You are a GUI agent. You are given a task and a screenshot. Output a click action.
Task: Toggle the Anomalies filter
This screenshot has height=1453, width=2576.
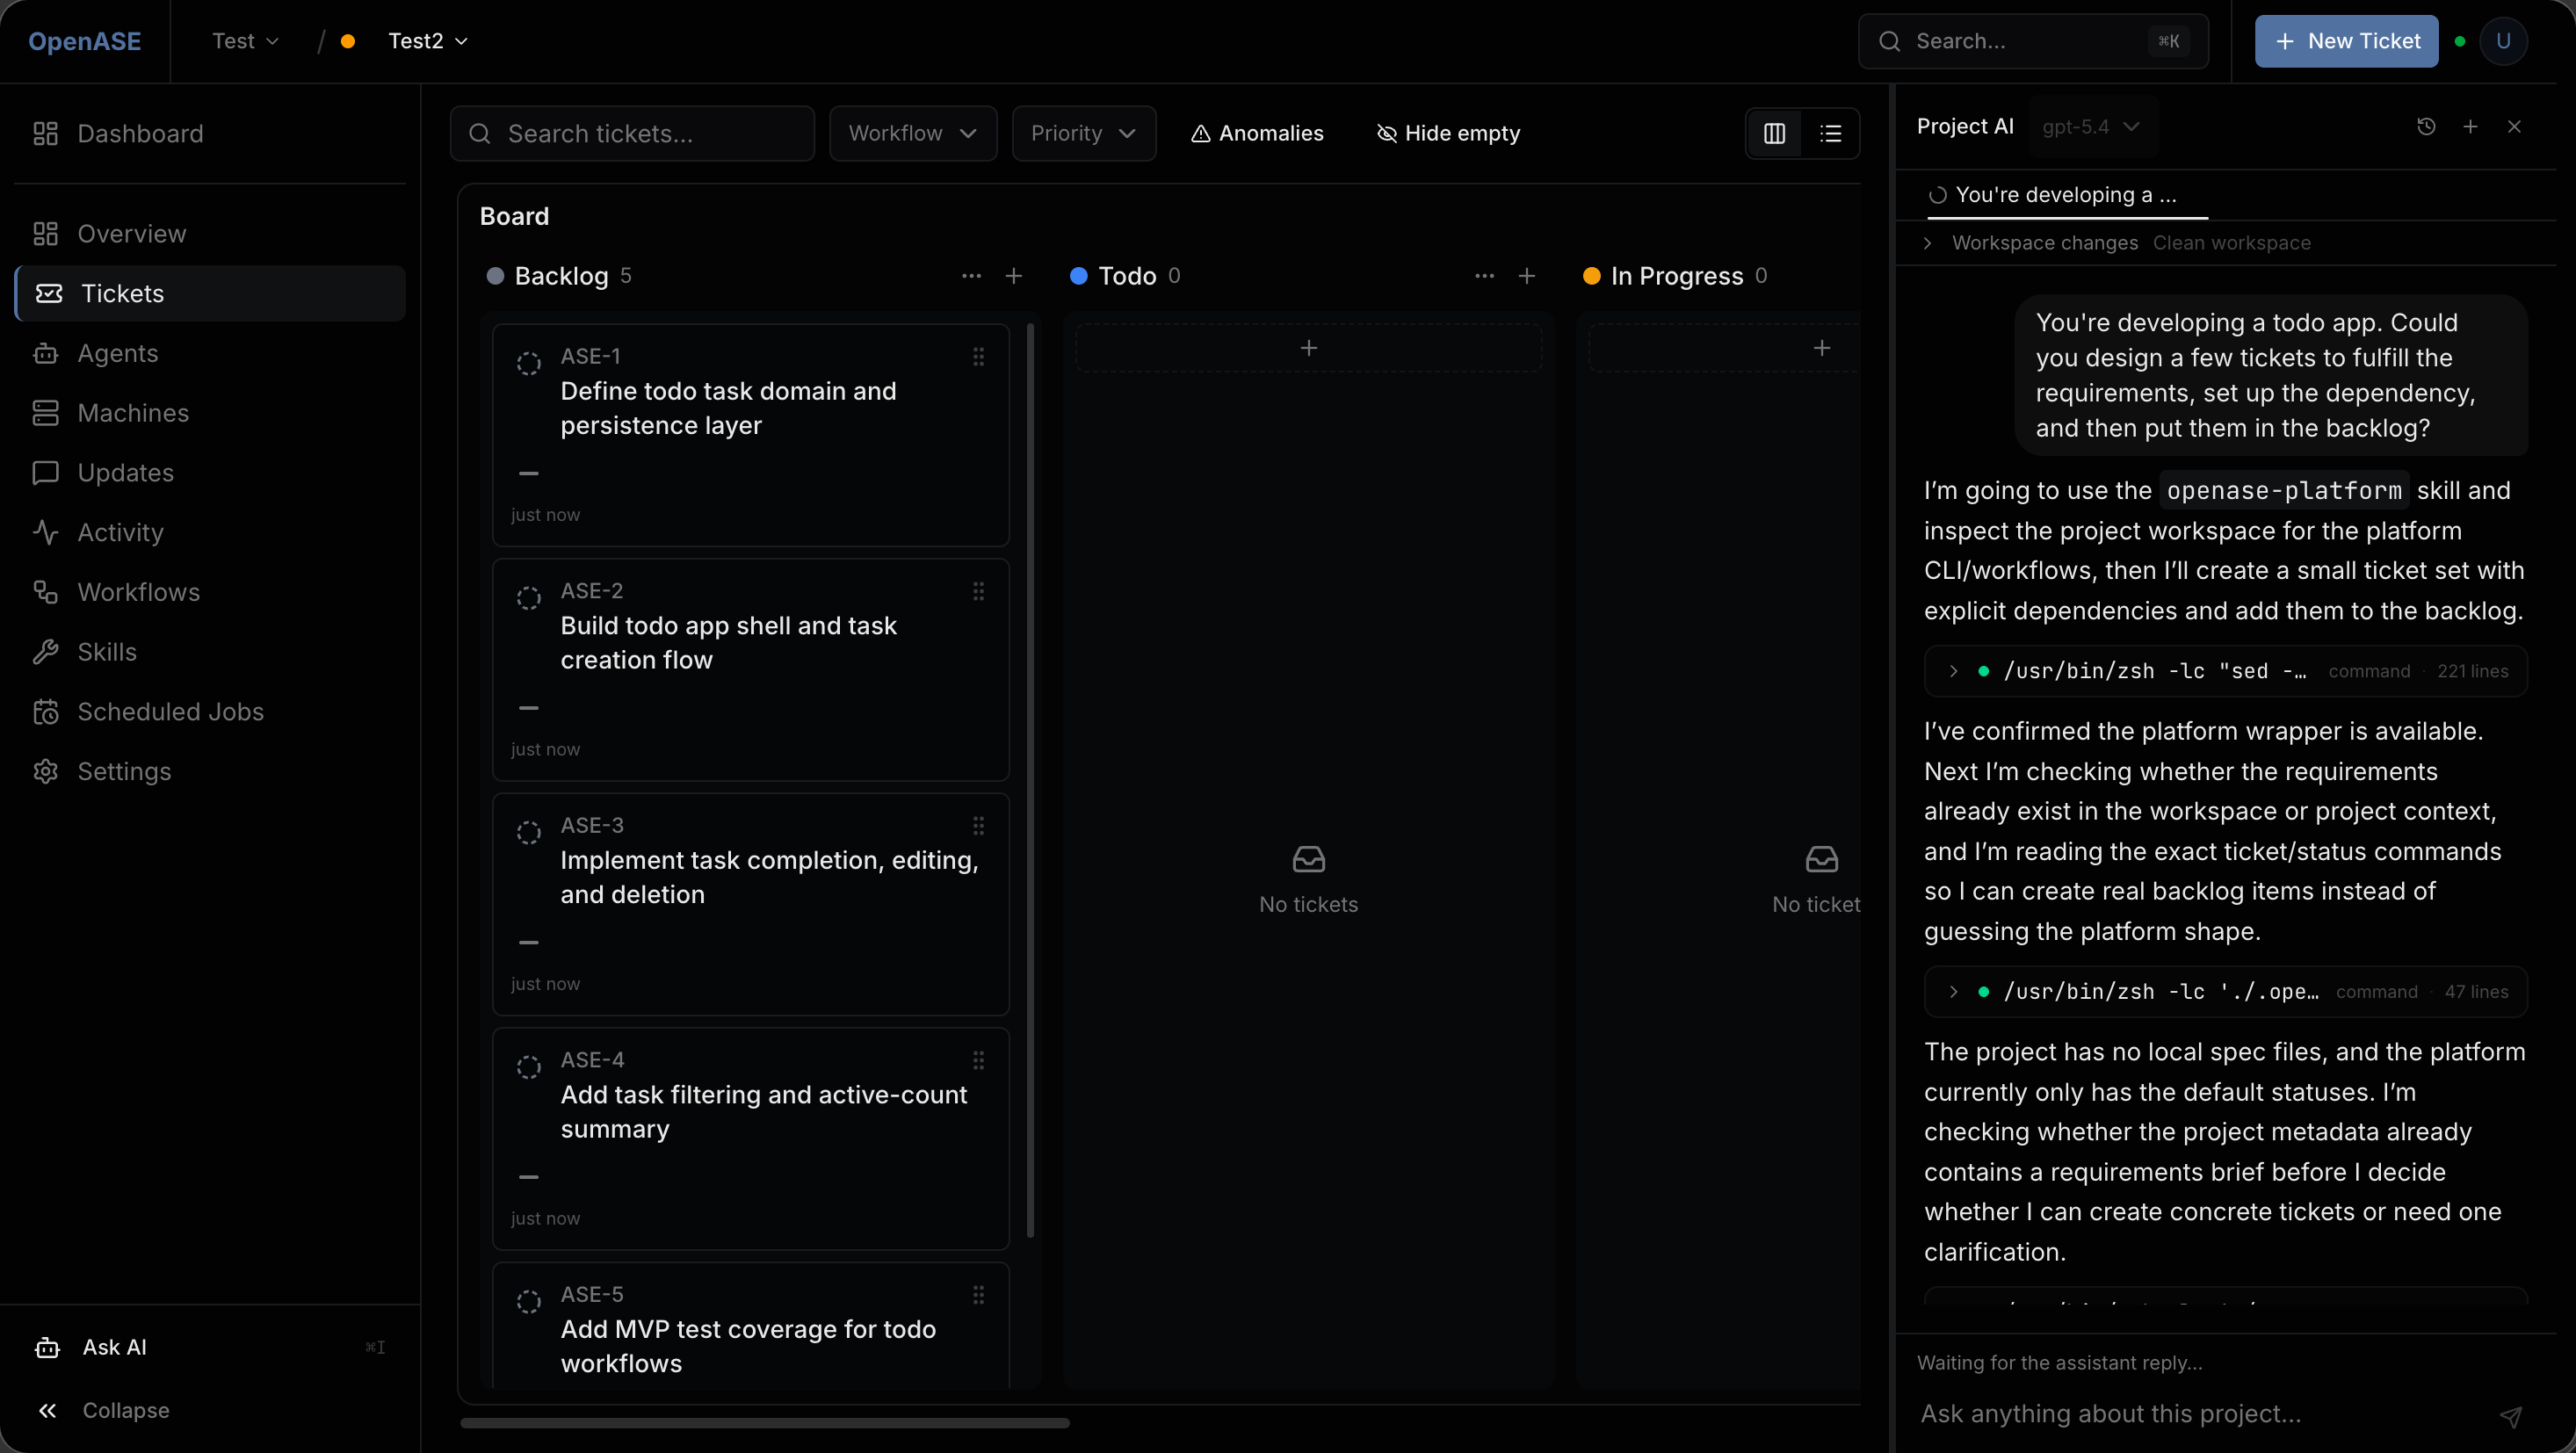(1257, 133)
